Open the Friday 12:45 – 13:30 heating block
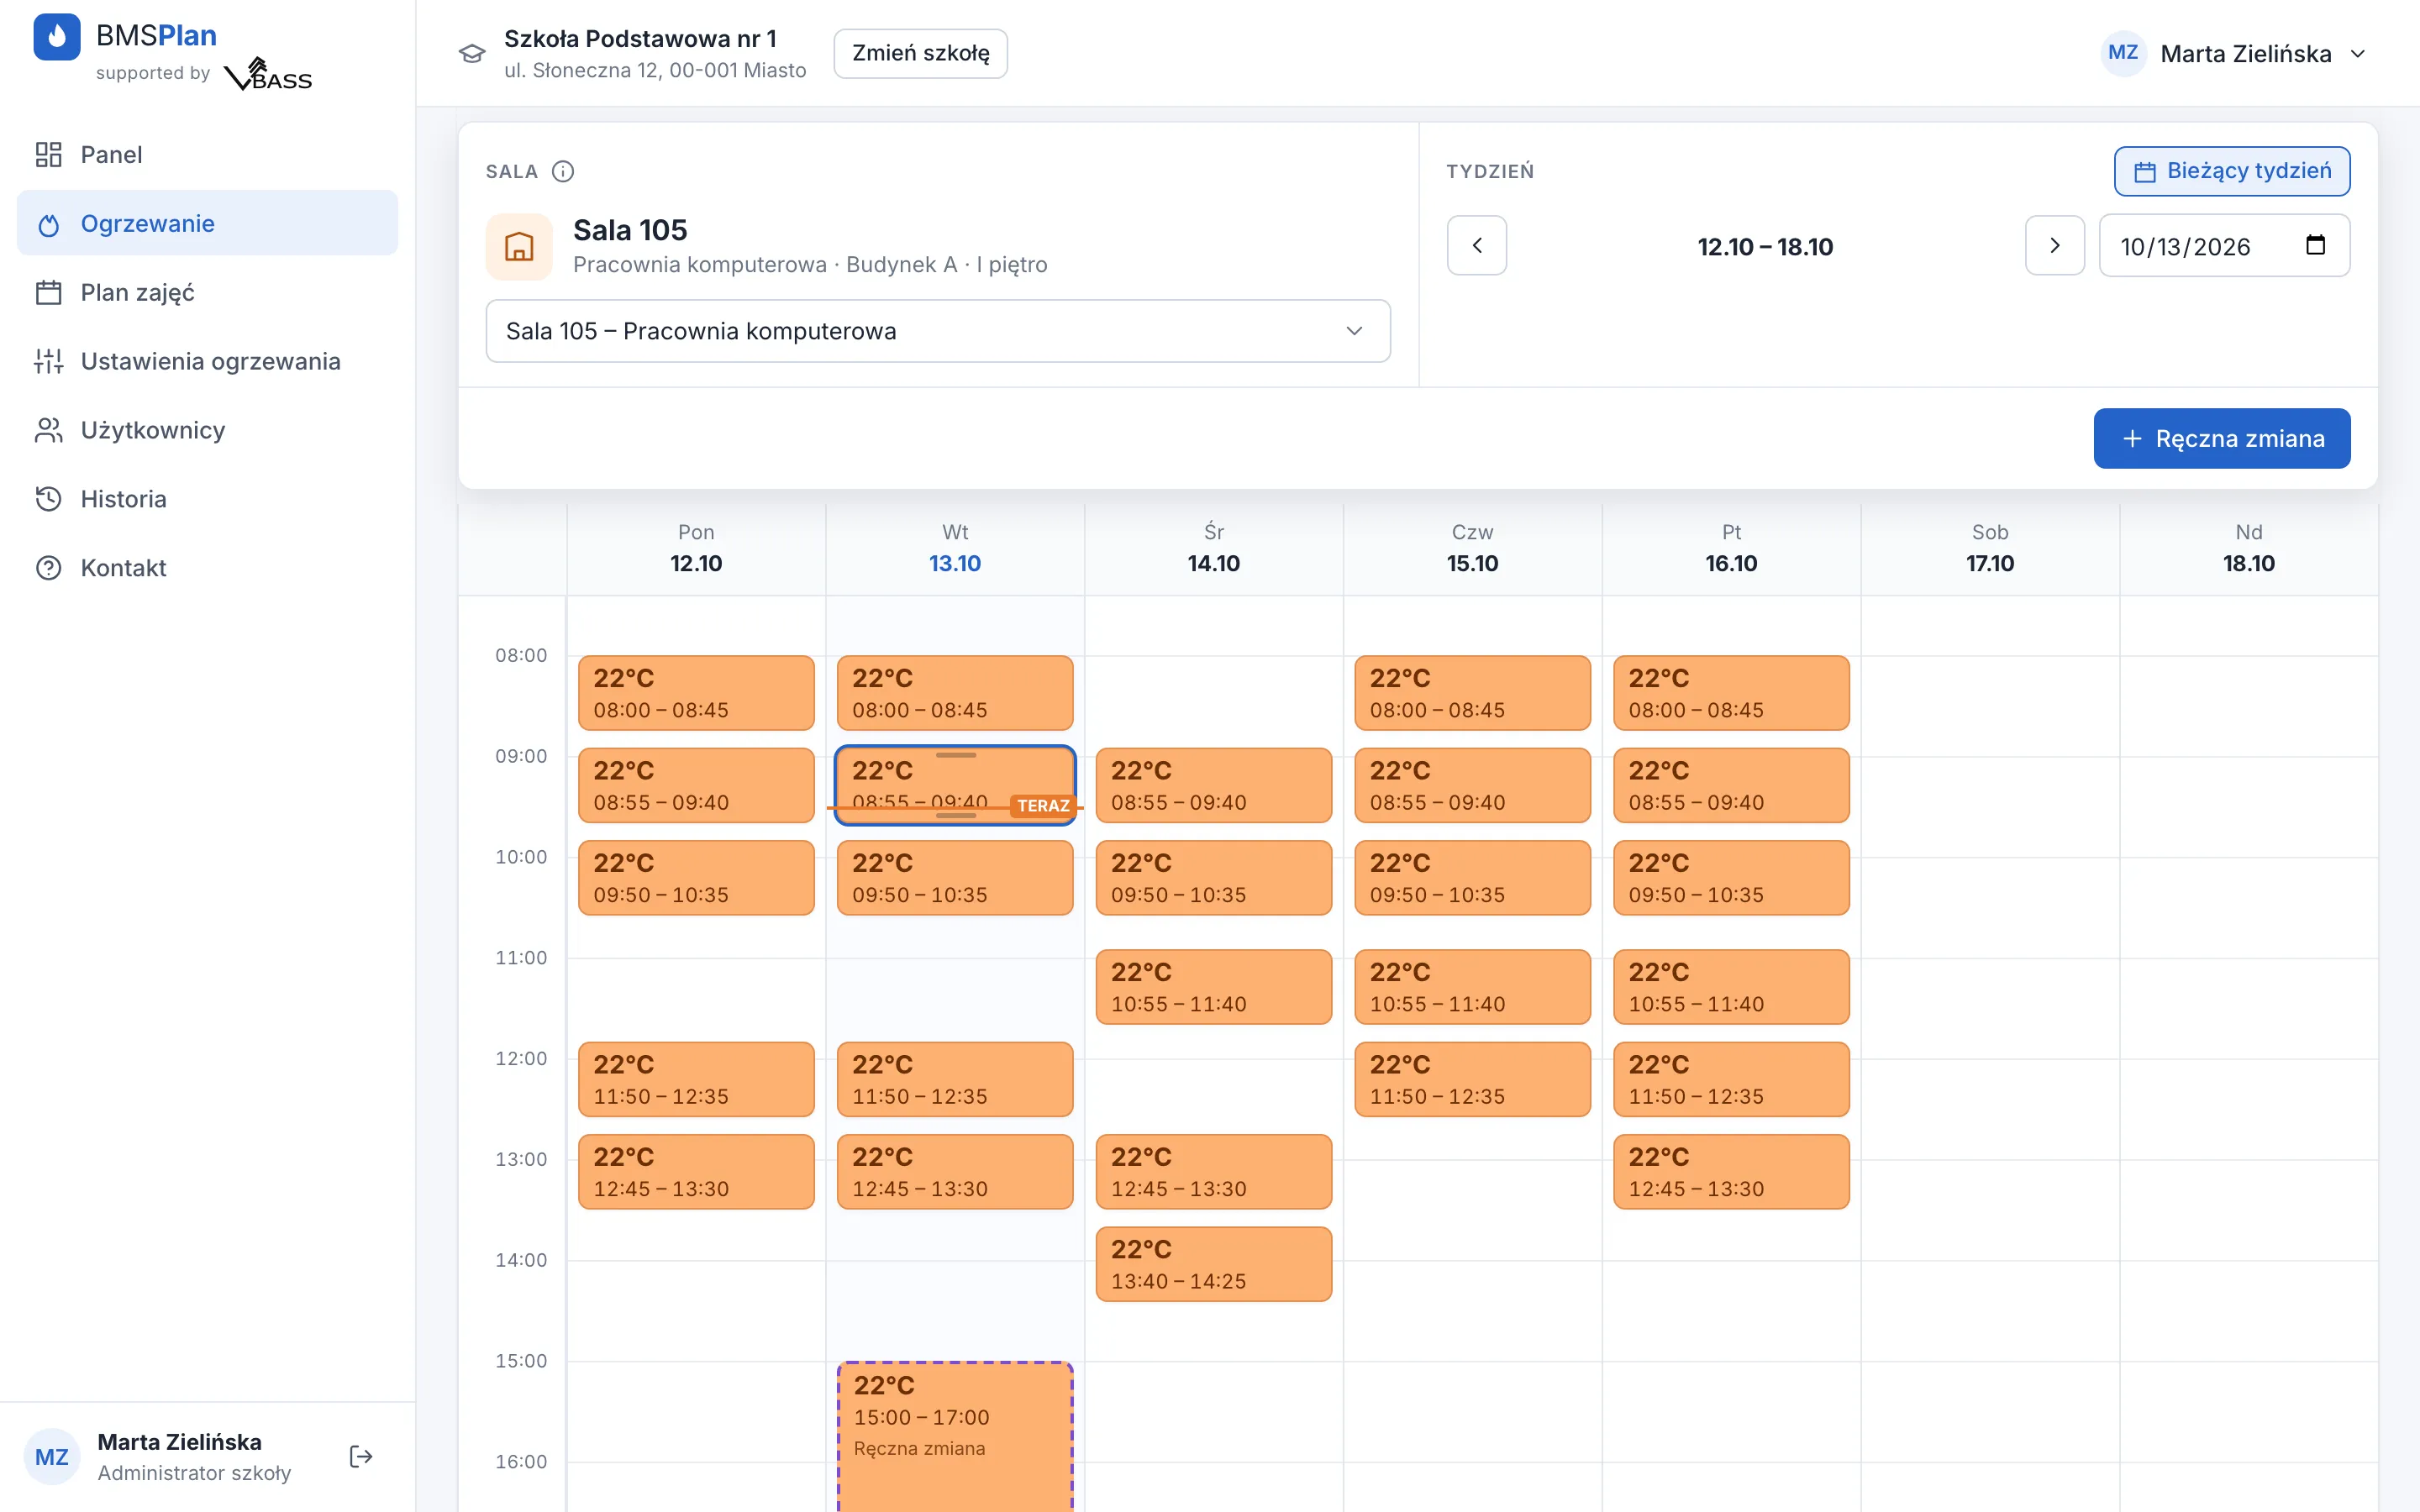The width and height of the screenshot is (2420, 1512). pyautogui.click(x=1731, y=1172)
